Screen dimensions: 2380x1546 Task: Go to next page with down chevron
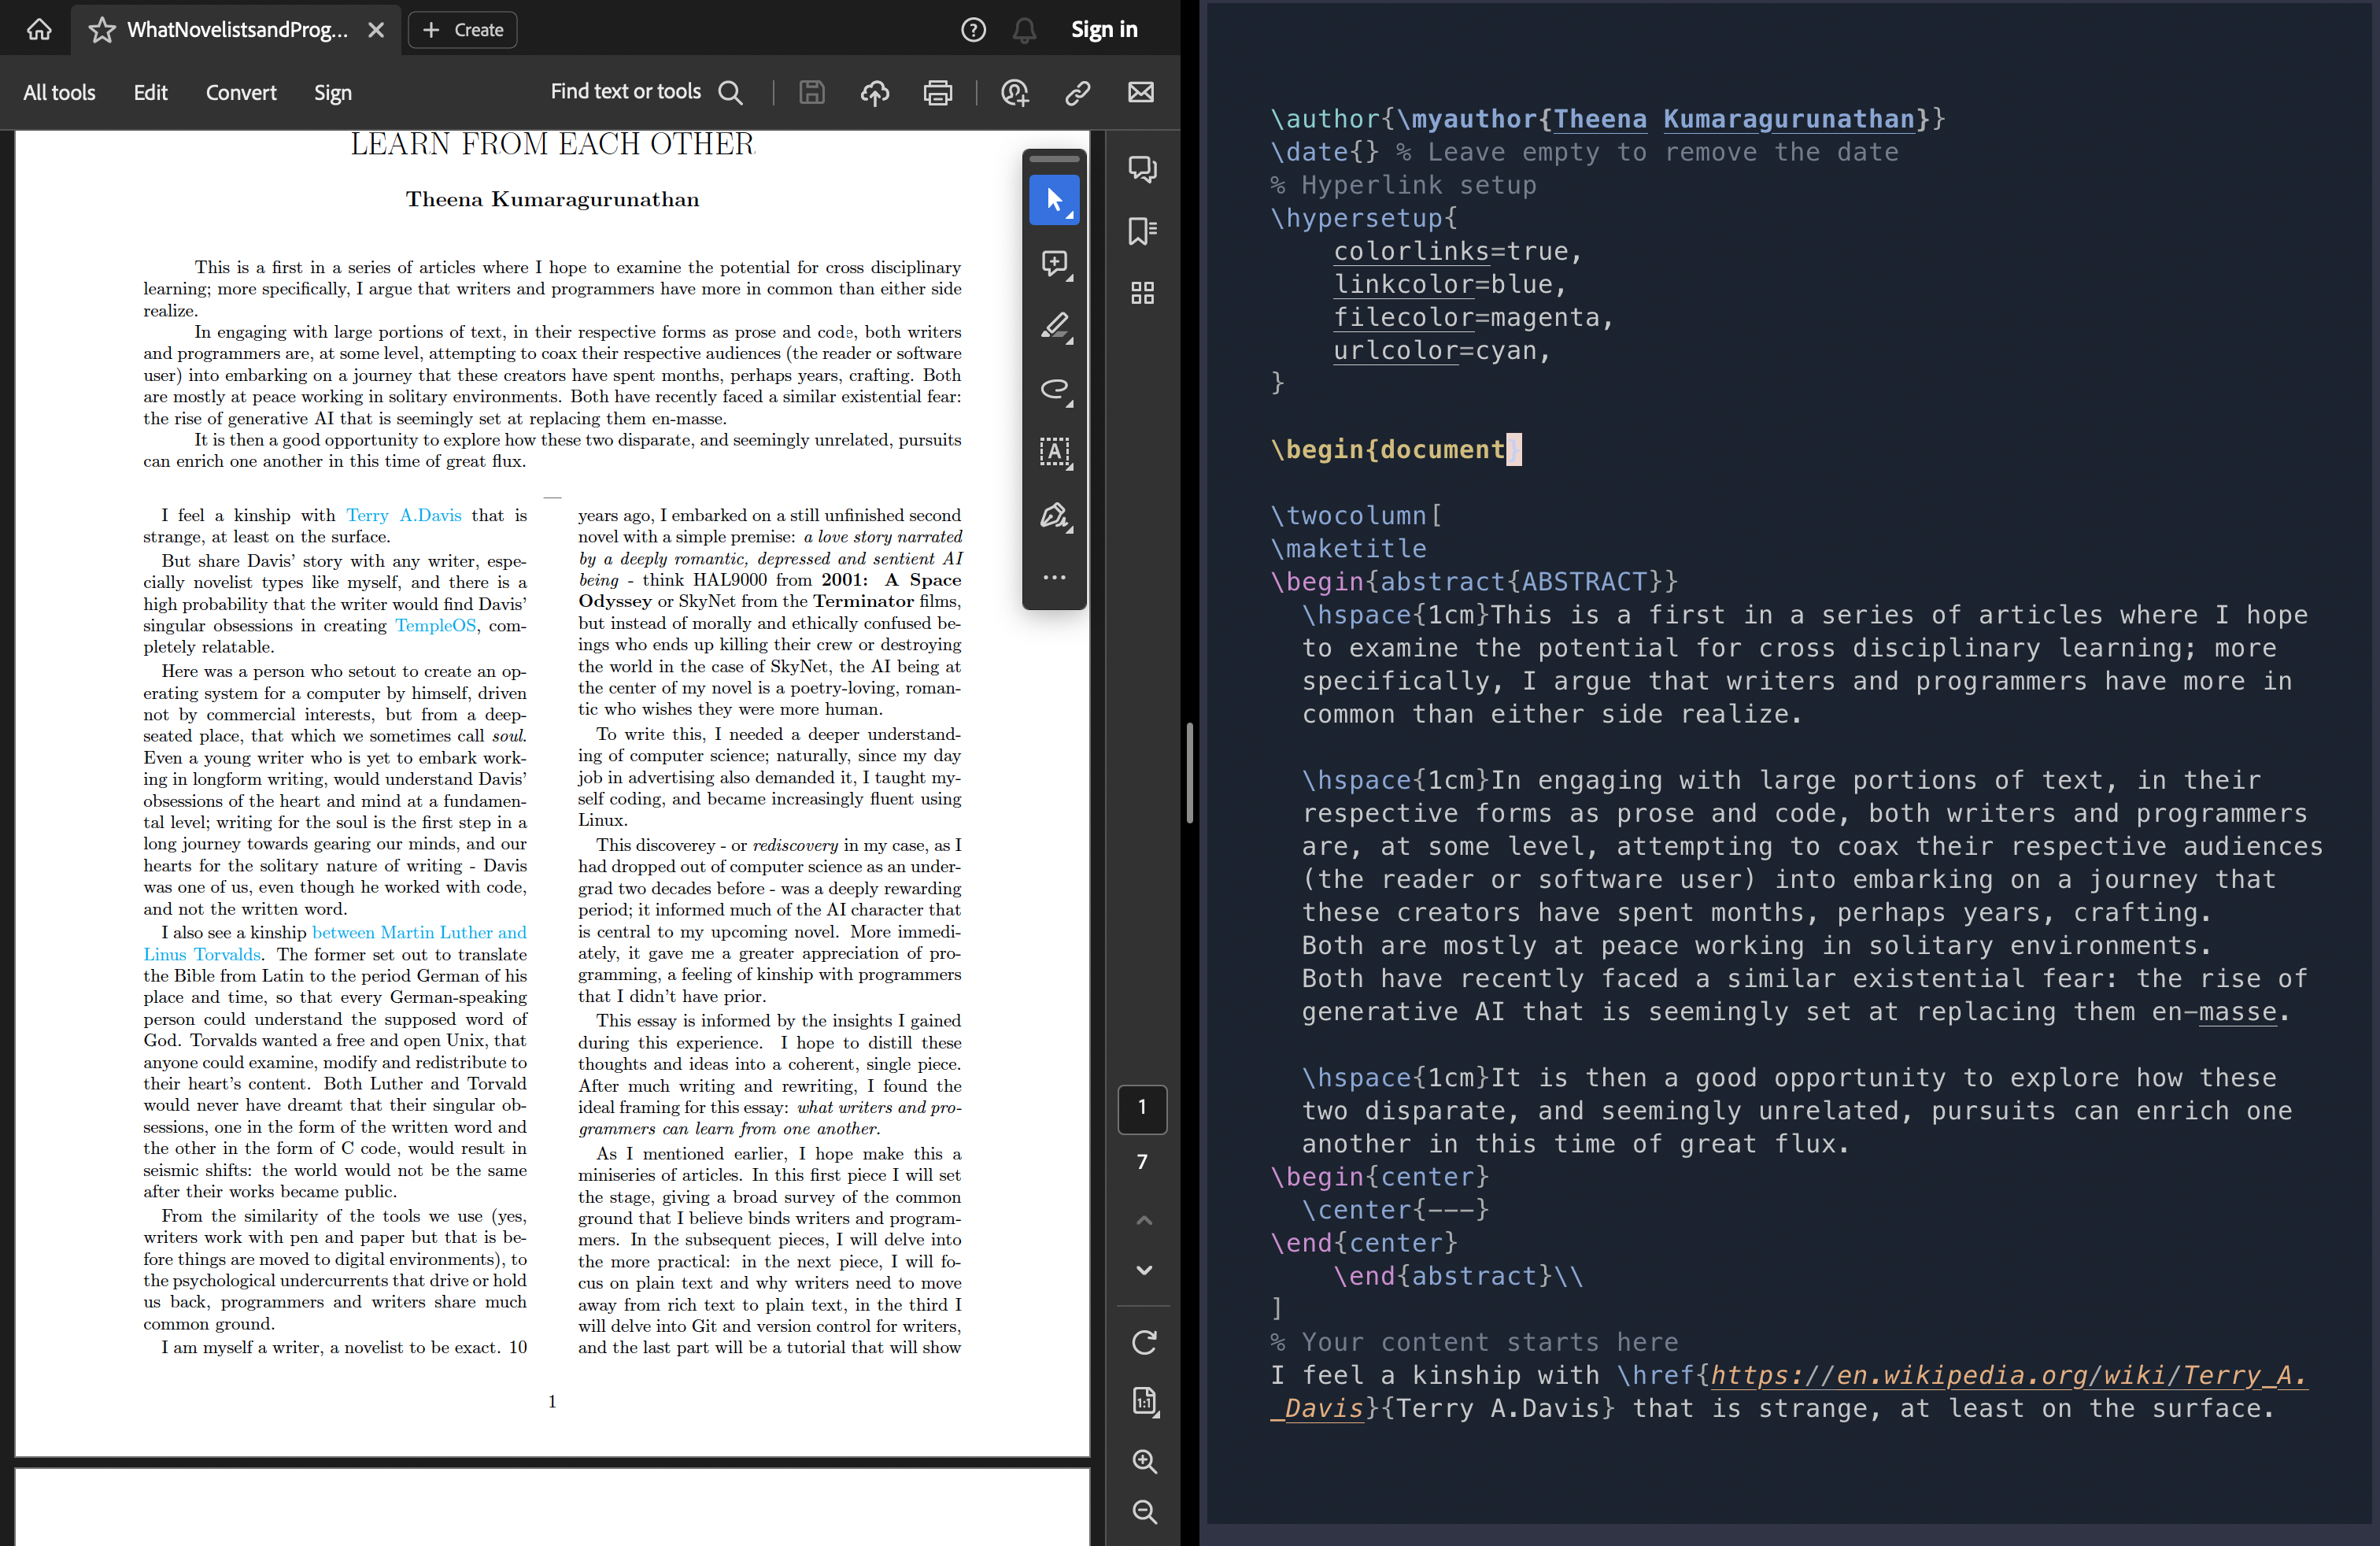(x=1144, y=1270)
